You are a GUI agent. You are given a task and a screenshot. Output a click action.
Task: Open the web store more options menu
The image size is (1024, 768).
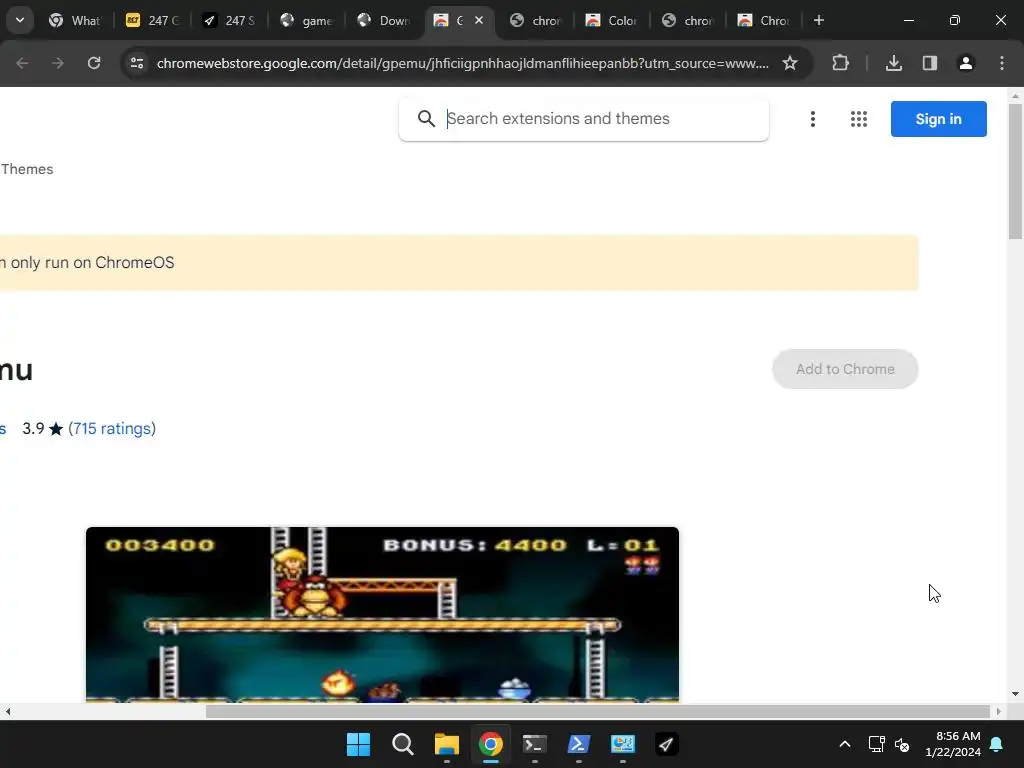(x=812, y=119)
